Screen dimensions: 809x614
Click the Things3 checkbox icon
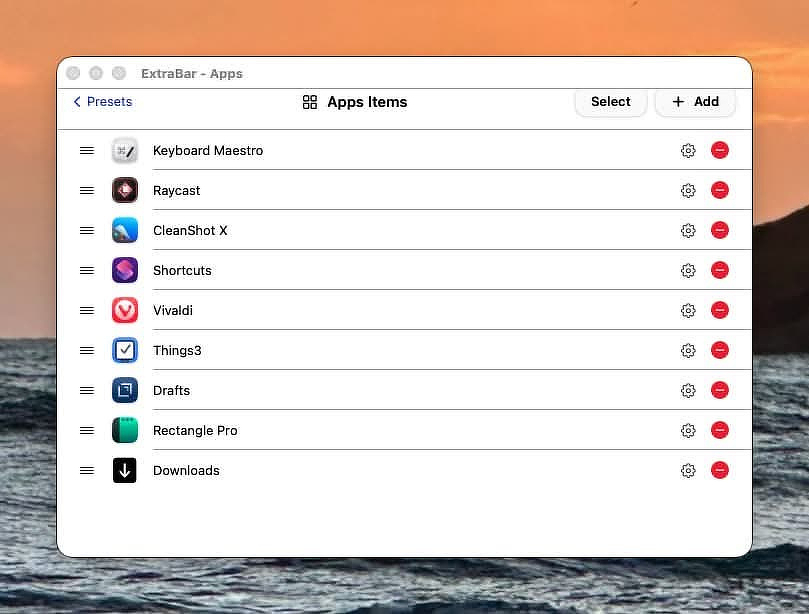(x=125, y=351)
